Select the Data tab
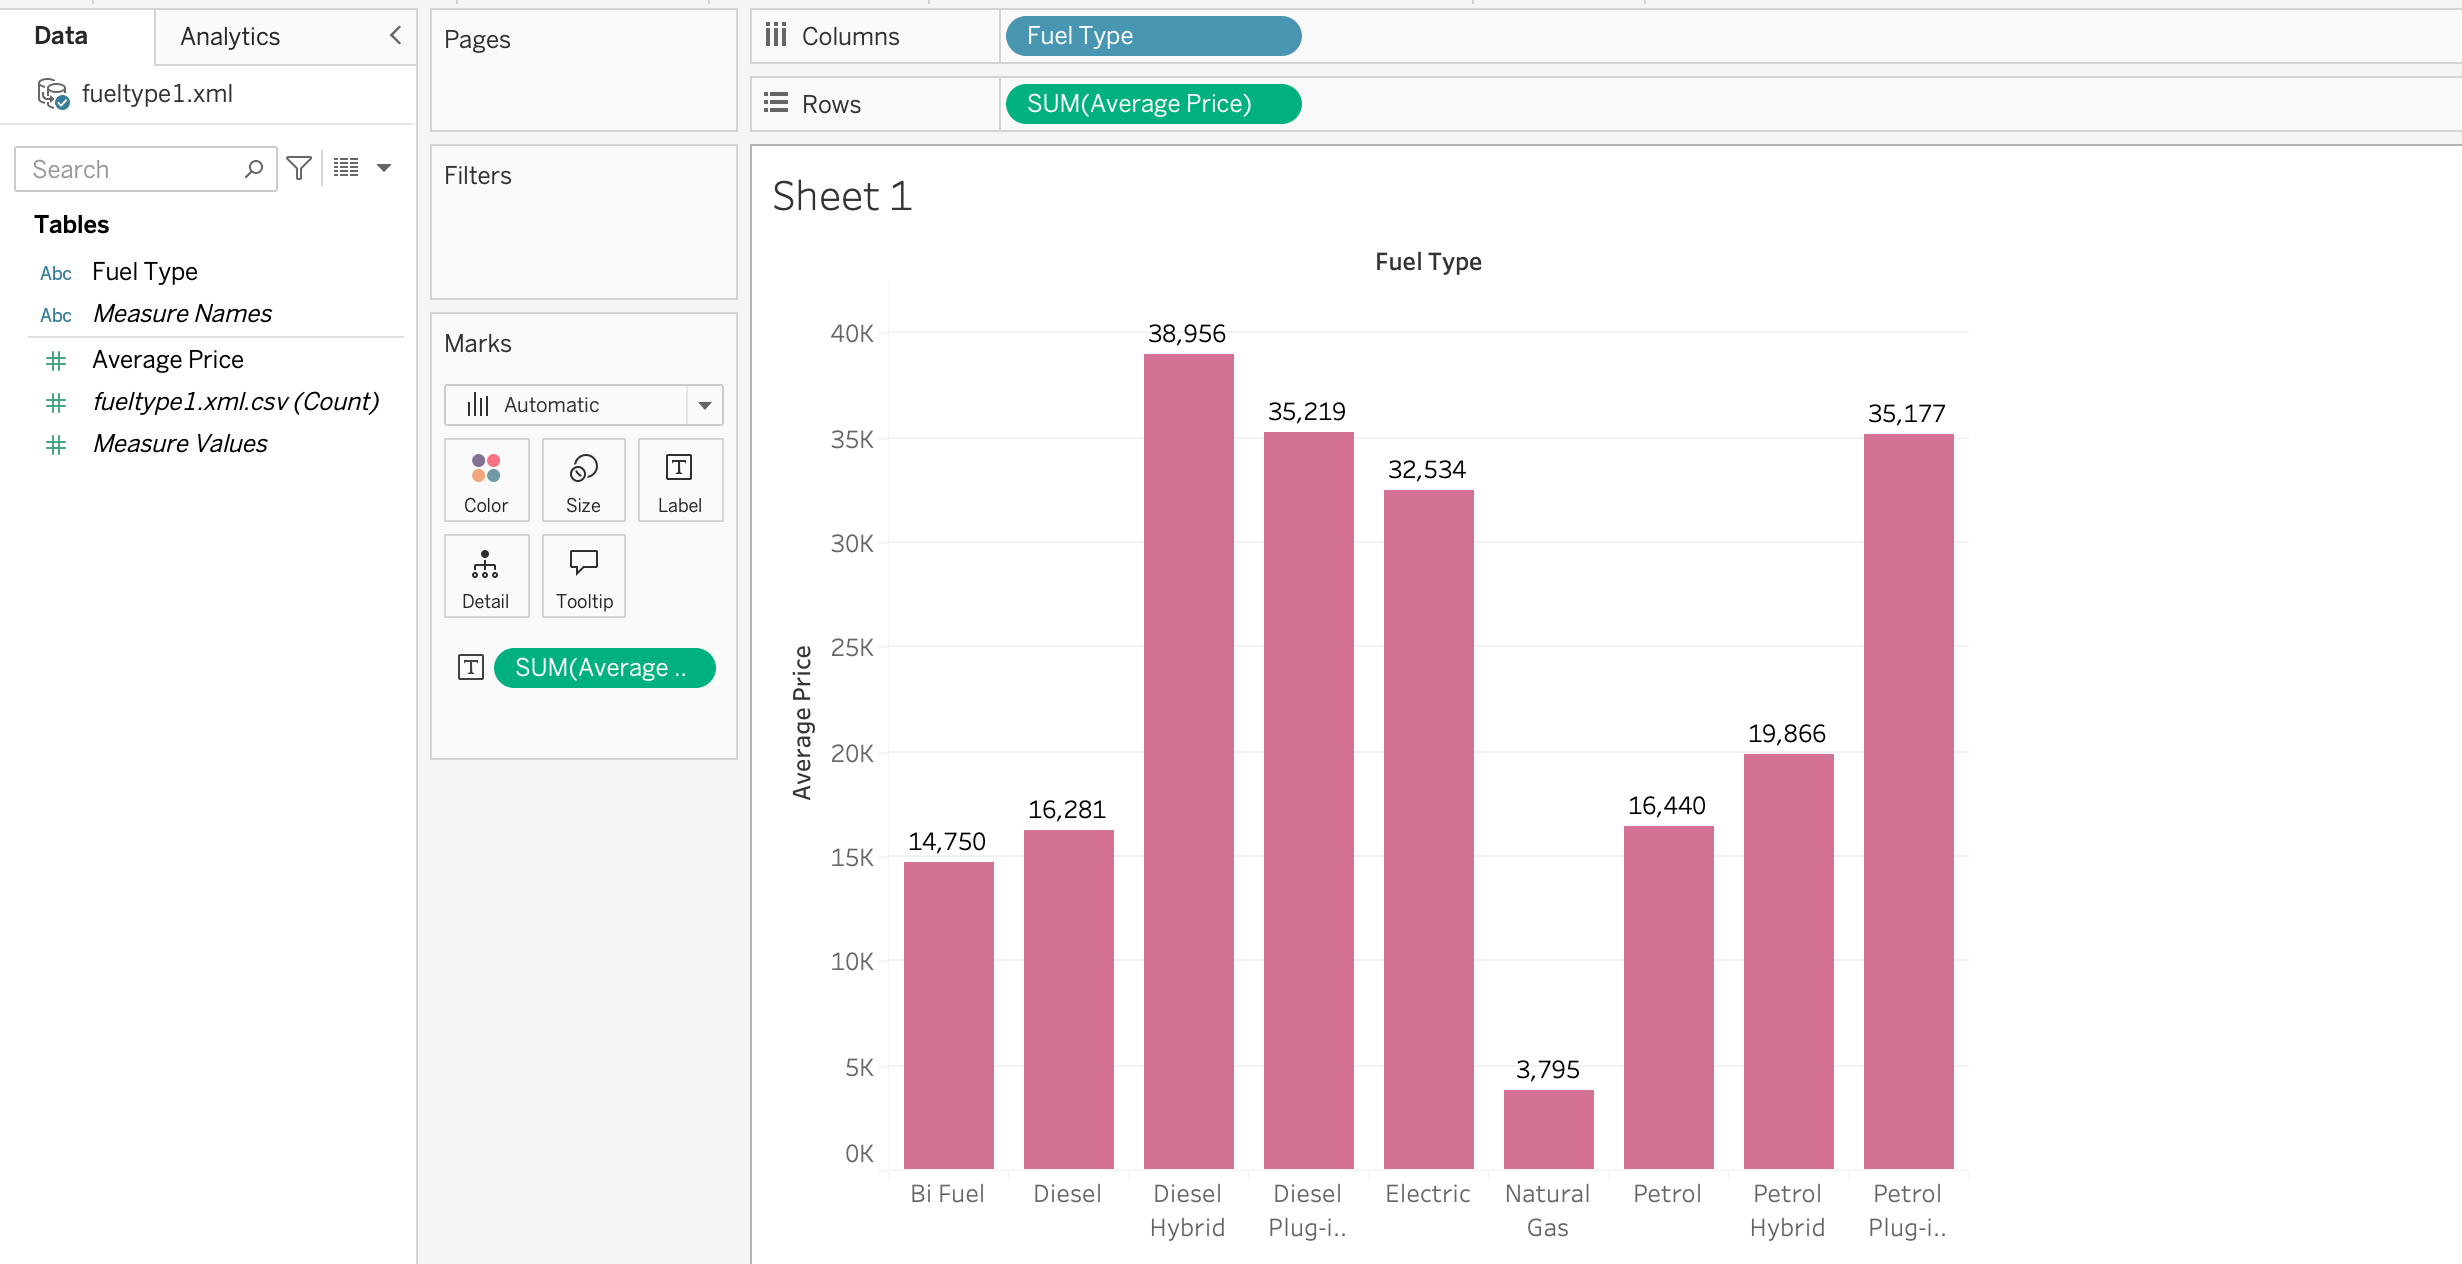The image size is (2462, 1264). click(x=61, y=36)
